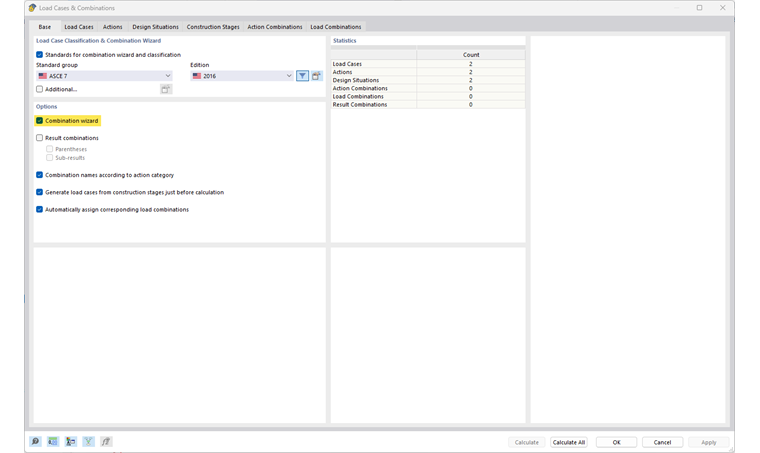This screenshot has width=760, height=453.
Task: Uncheck Automatically assign corresponding load combinations
Action: pyautogui.click(x=40, y=210)
